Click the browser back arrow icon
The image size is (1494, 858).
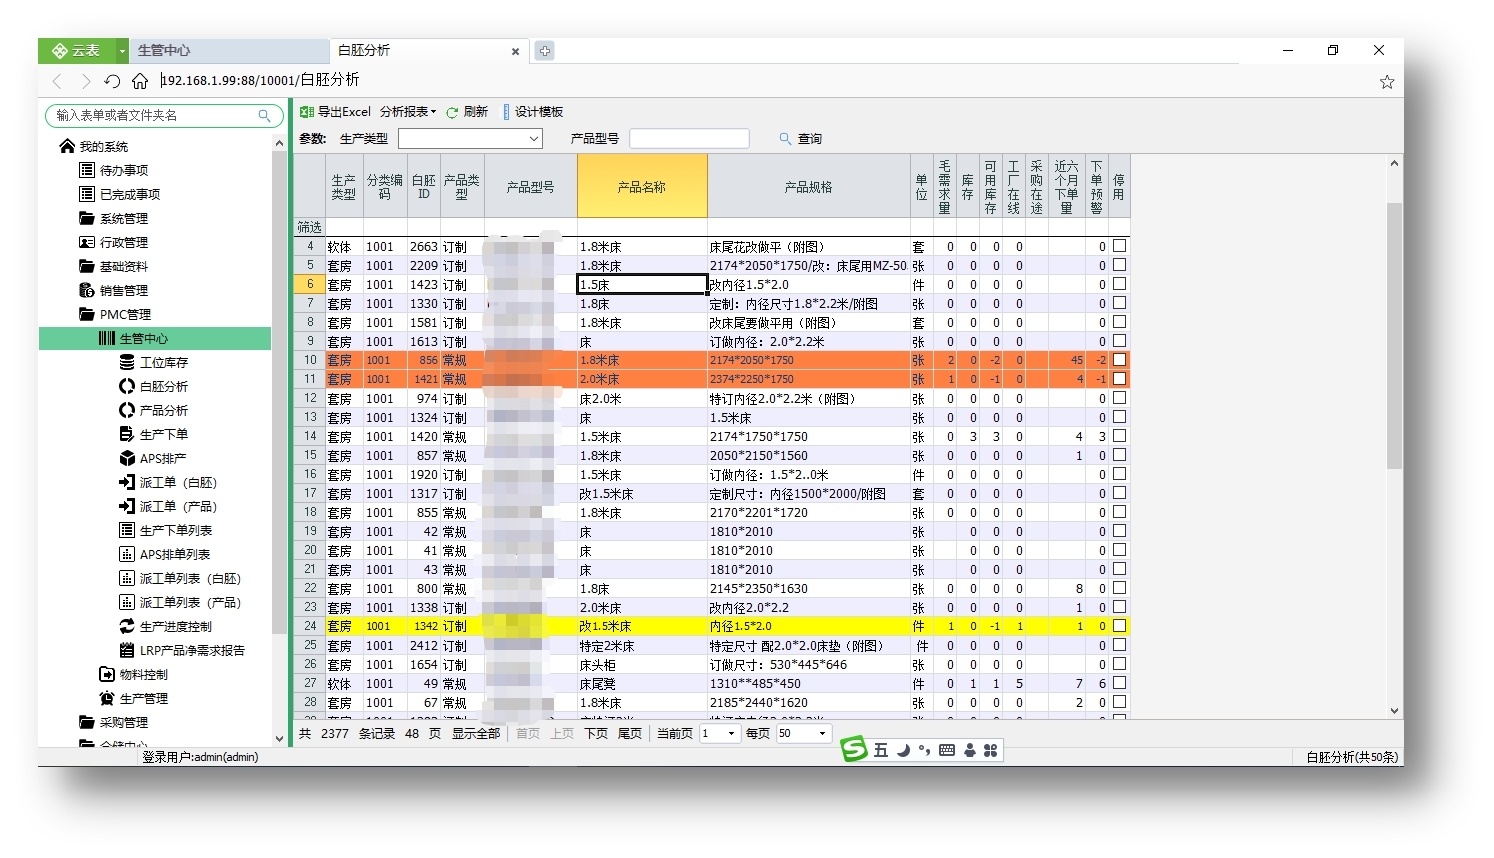point(57,81)
